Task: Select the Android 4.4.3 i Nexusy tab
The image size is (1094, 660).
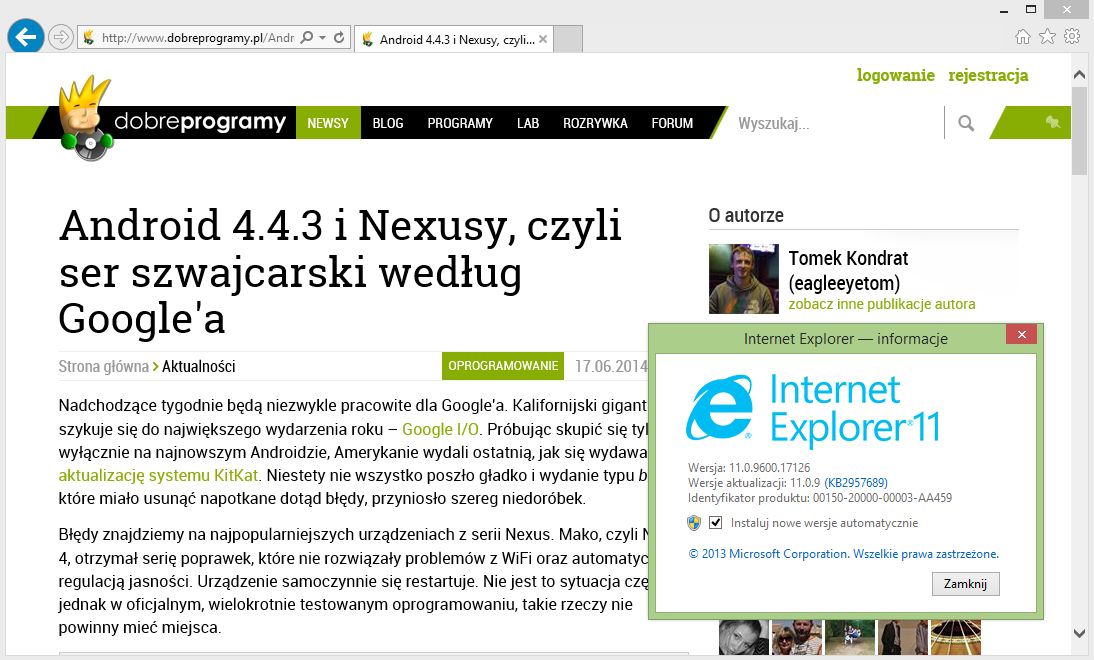Action: click(454, 39)
